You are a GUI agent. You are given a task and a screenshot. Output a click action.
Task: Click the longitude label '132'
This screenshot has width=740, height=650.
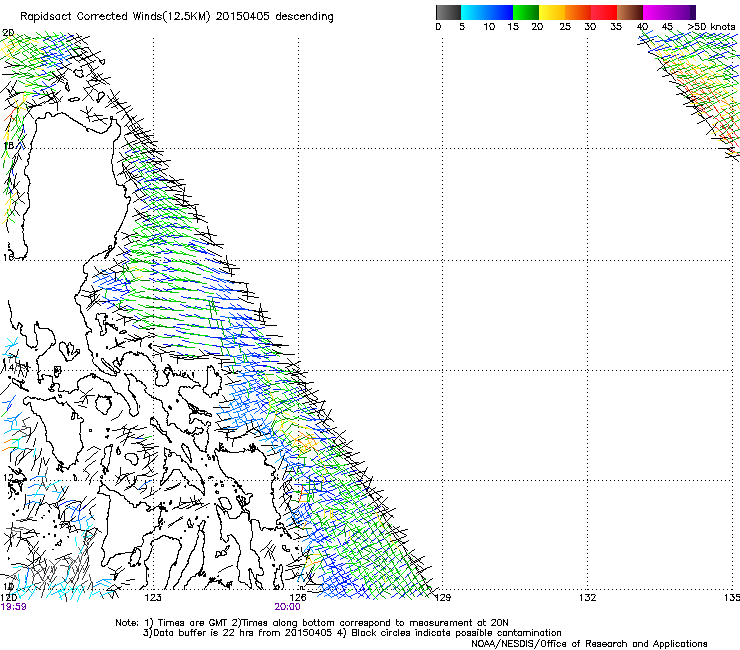point(588,598)
